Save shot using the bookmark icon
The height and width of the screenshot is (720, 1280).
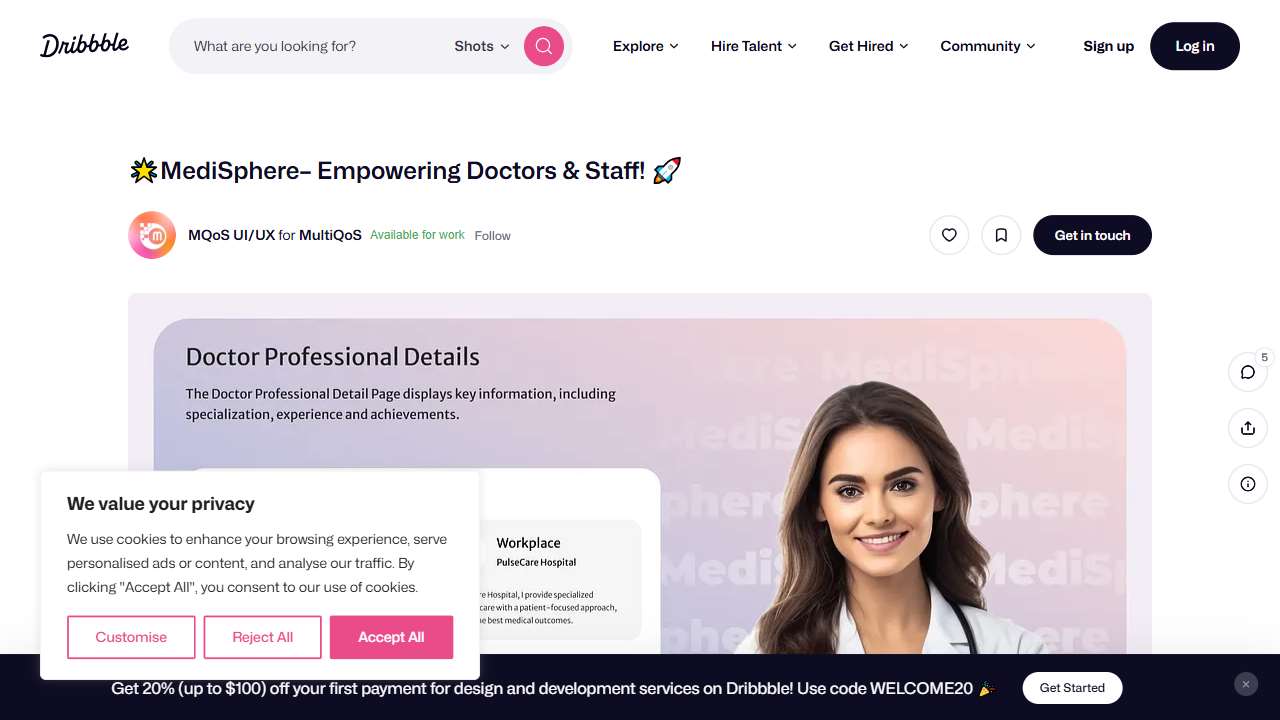(1001, 235)
